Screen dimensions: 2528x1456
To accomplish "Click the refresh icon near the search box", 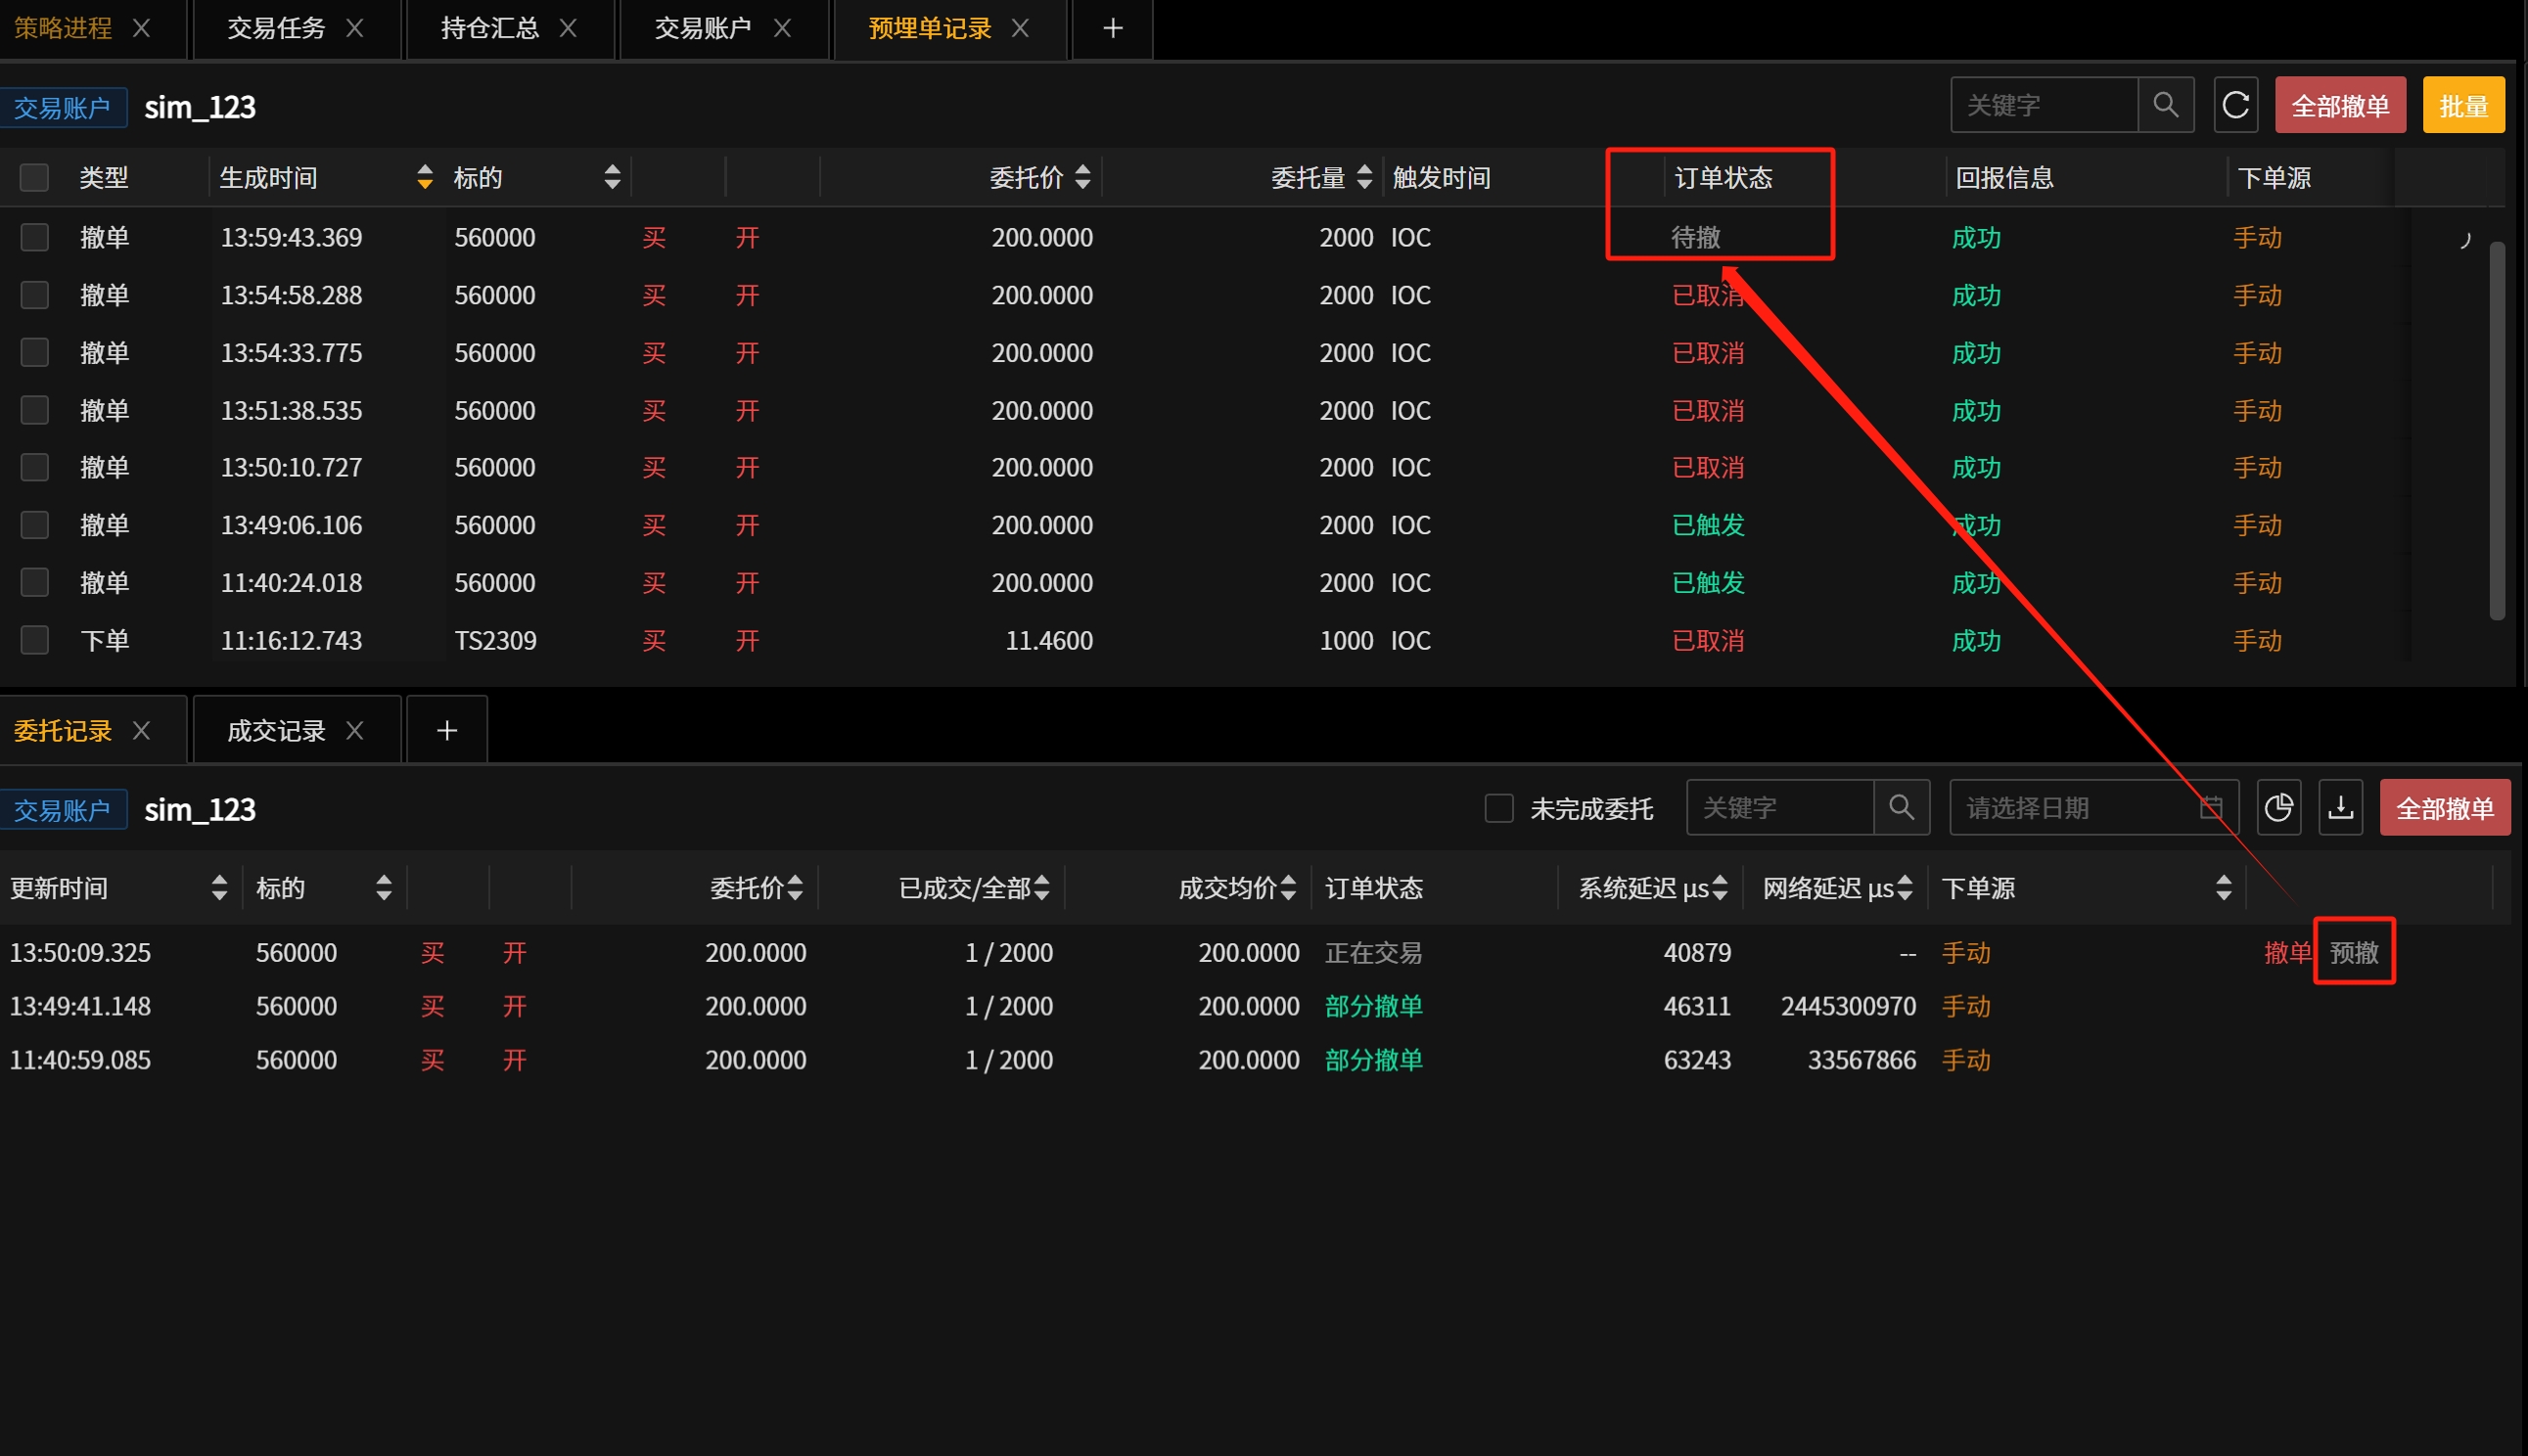I will (x=2236, y=104).
